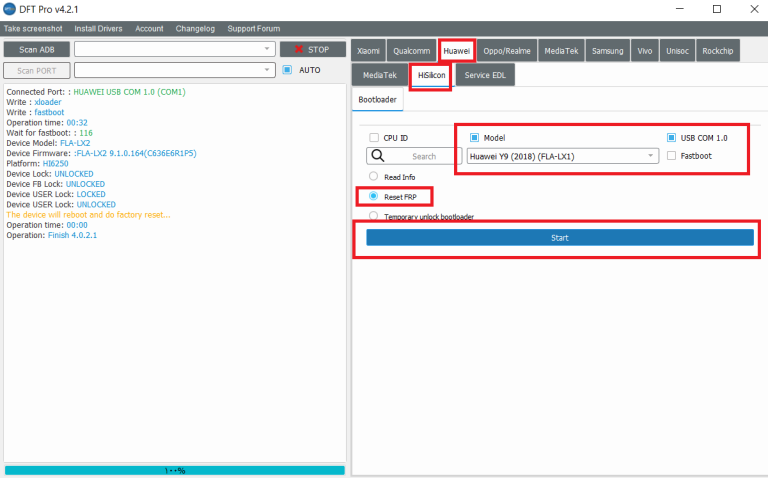Toggle the AUTO checkbox
The image size is (768, 478).
click(288, 70)
